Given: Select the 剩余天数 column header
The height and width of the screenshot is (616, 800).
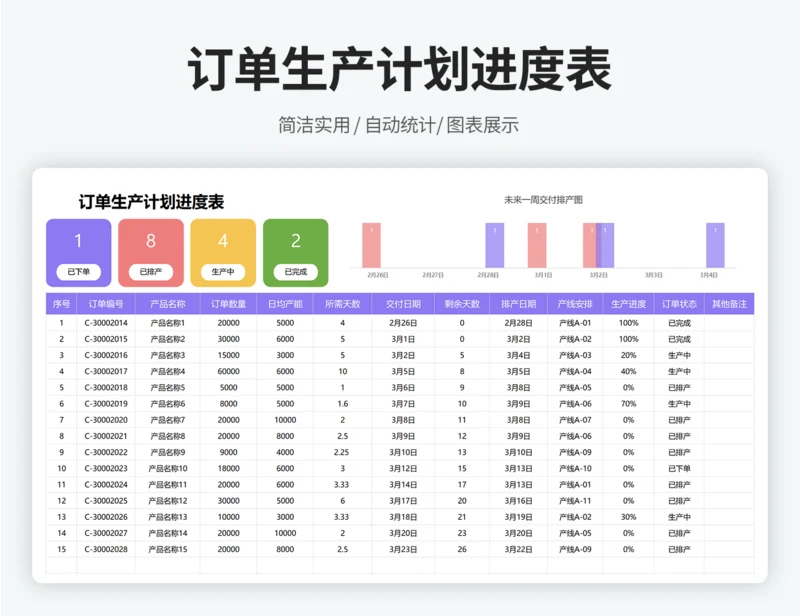Looking at the screenshot, I should point(462,304).
